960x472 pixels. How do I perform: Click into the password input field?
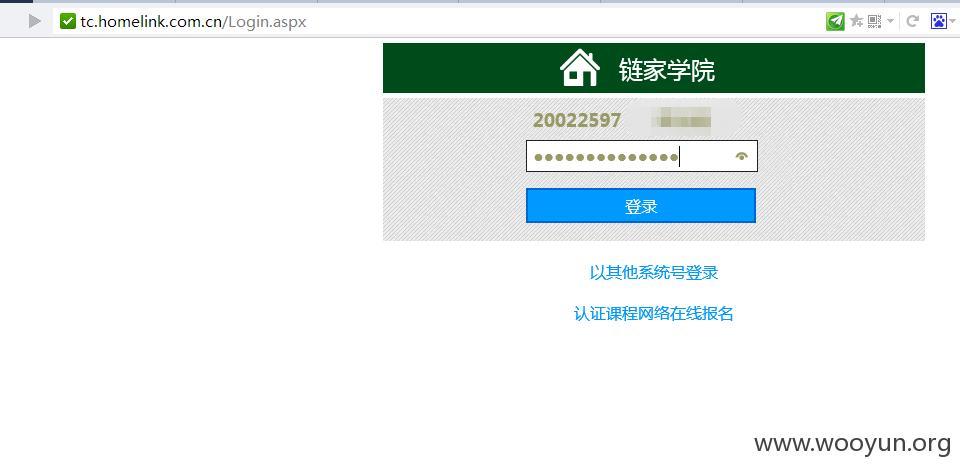click(x=642, y=156)
